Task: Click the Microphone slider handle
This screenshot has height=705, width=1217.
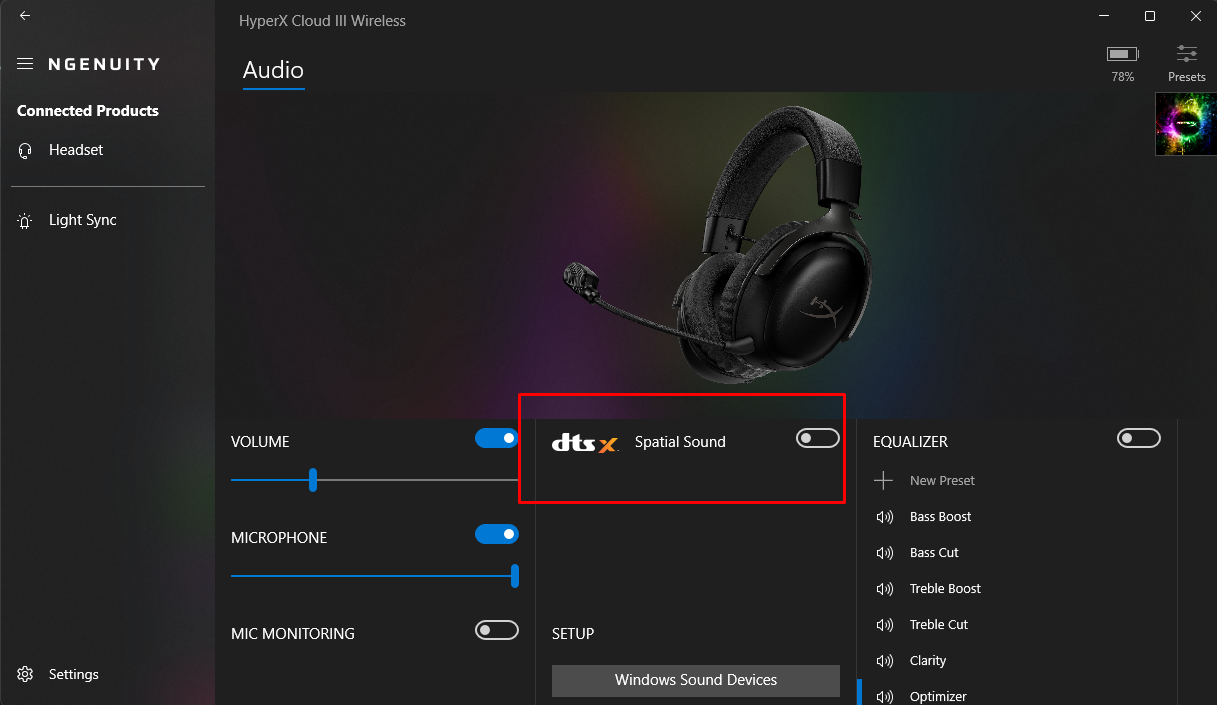Action: click(x=515, y=576)
